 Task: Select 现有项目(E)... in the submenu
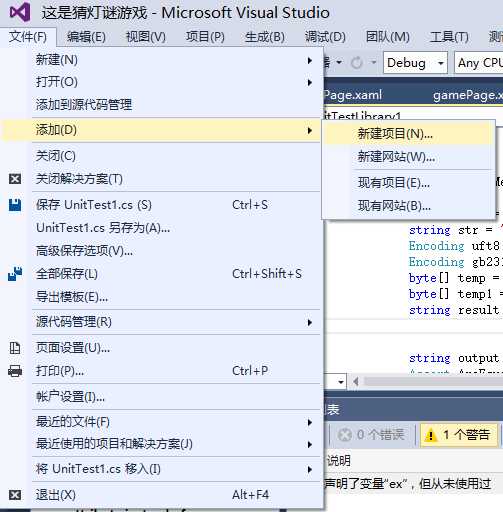point(408,183)
